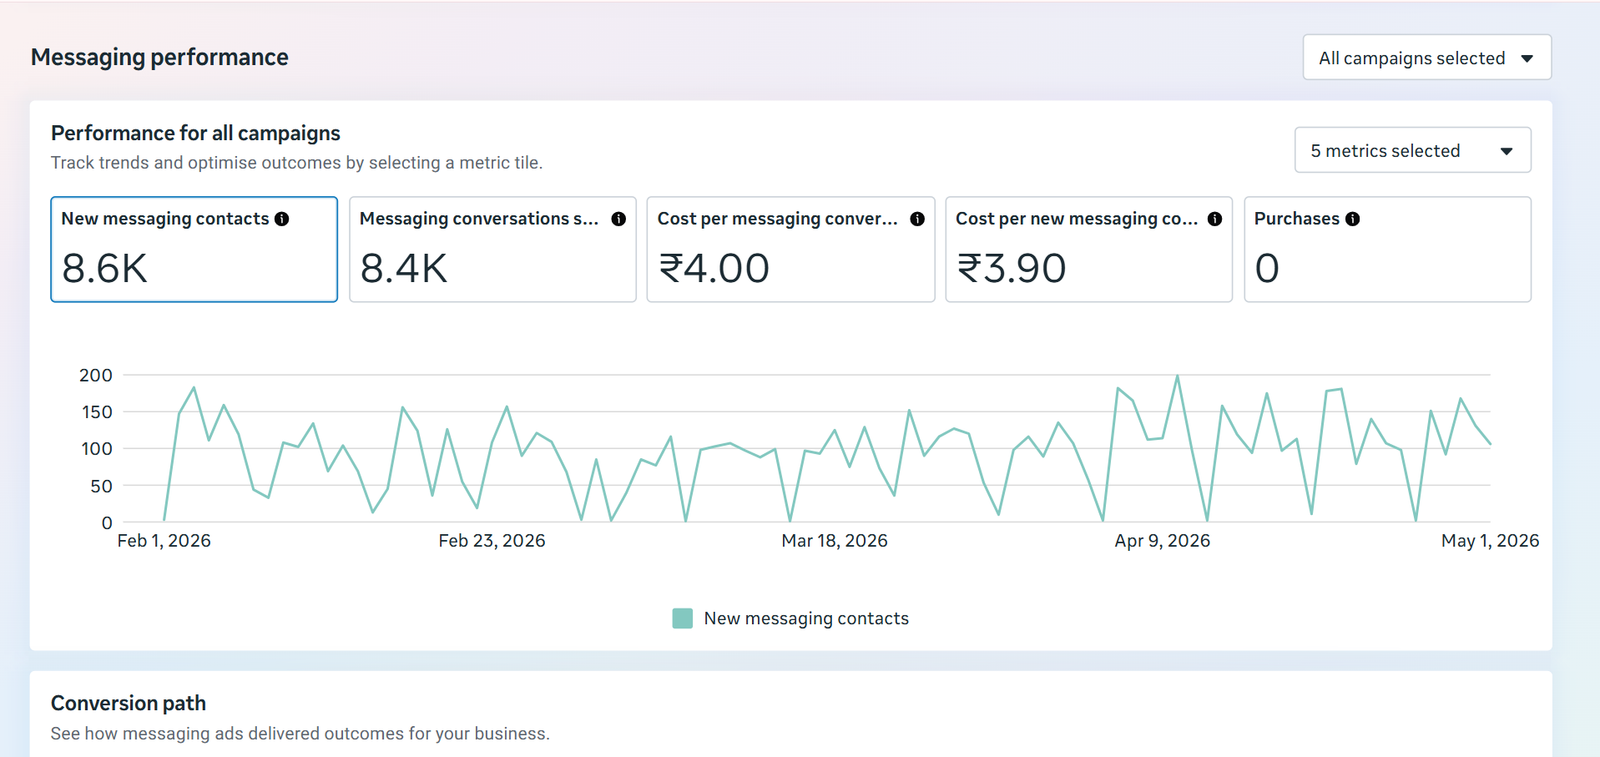The width and height of the screenshot is (1600, 757).
Task: Show info for Messaging conversations started tile
Action: pyautogui.click(x=619, y=219)
